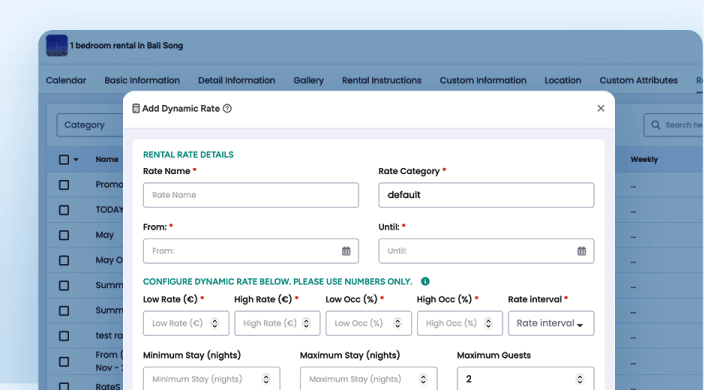Adjust the High Occ stepper arrows
Viewport: 704px width, 390px height.
[x=488, y=323]
